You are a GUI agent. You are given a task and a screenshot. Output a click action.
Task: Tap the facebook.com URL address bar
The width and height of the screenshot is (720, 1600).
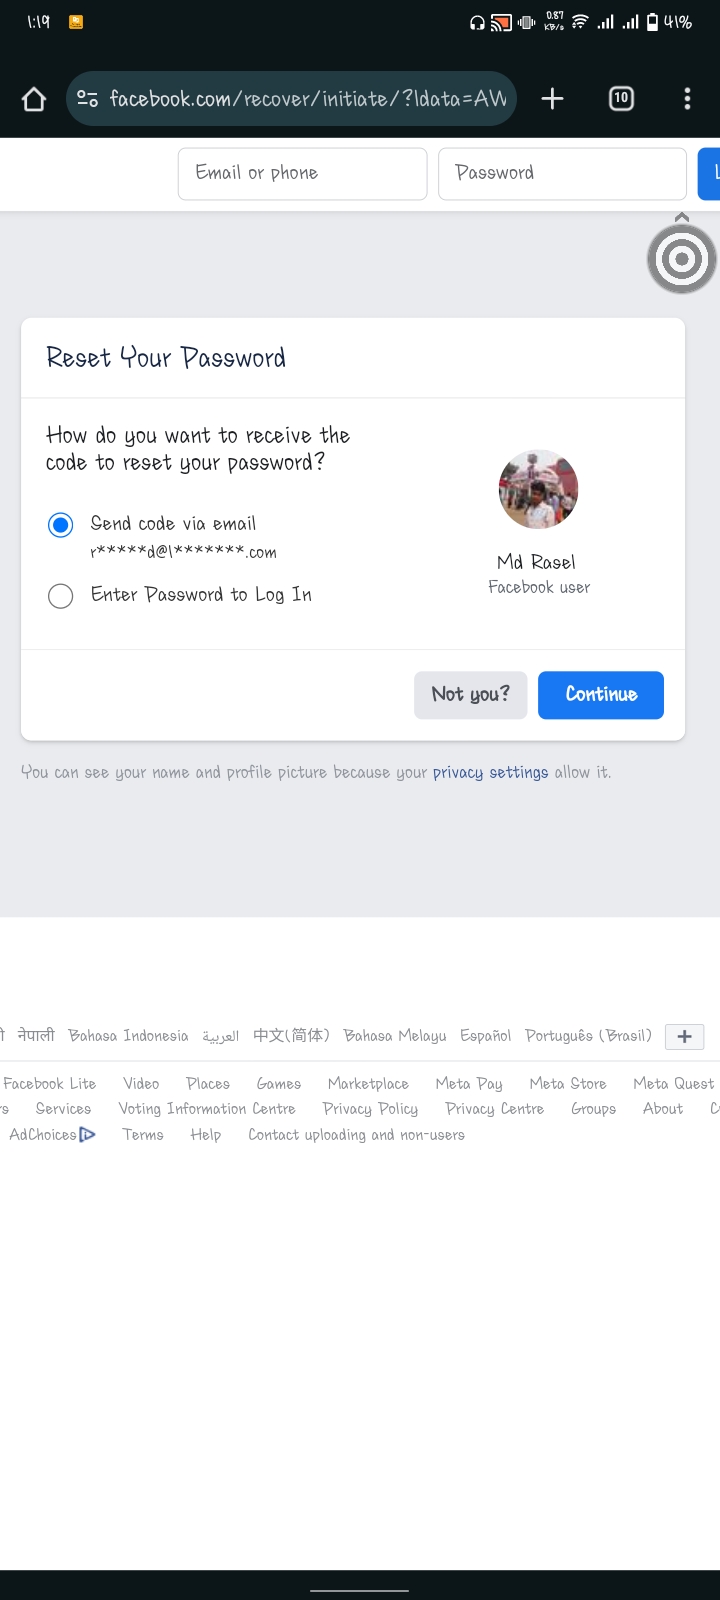click(308, 99)
